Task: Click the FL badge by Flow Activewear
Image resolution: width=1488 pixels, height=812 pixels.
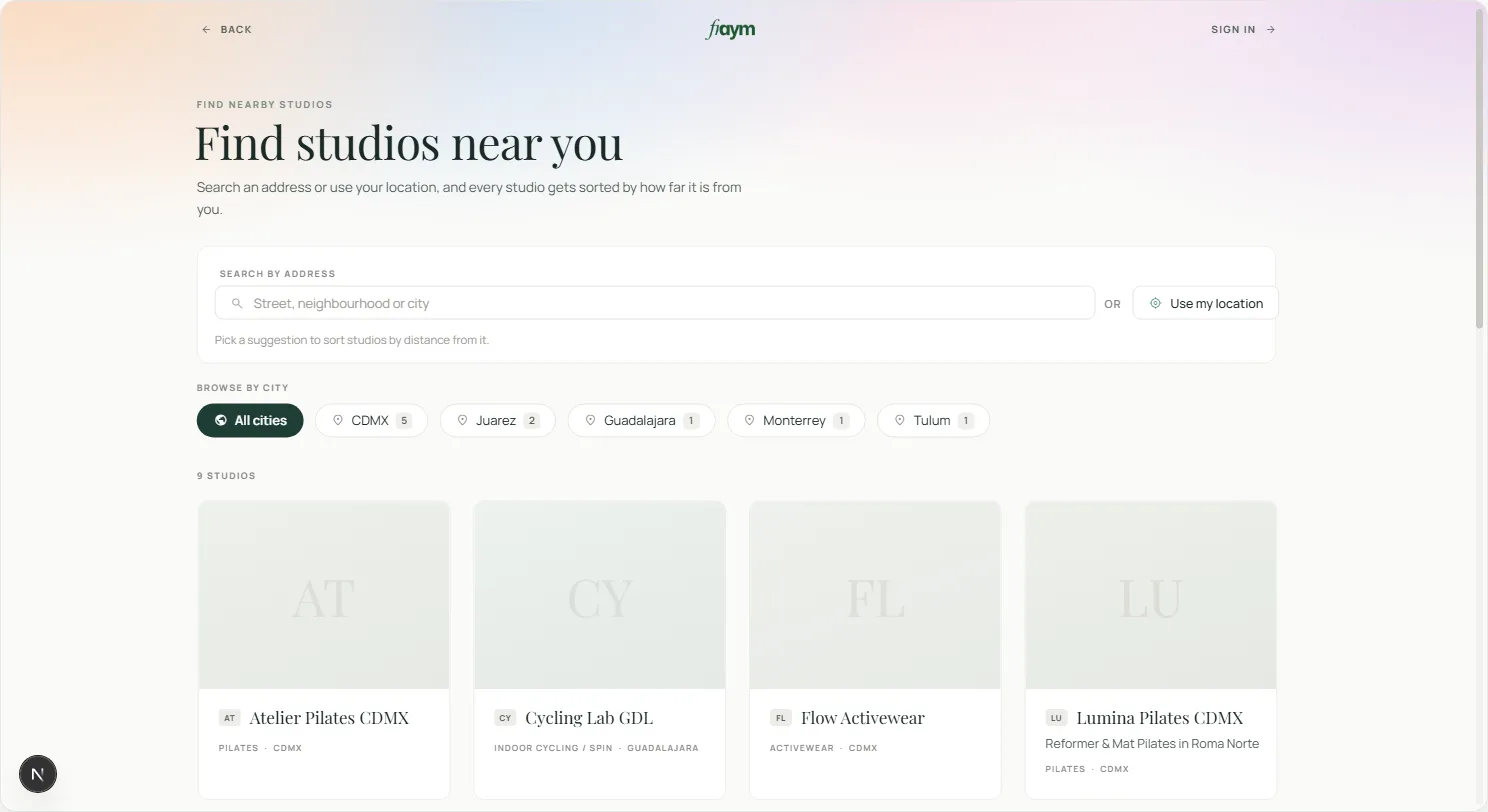Action: click(x=781, y=718)
